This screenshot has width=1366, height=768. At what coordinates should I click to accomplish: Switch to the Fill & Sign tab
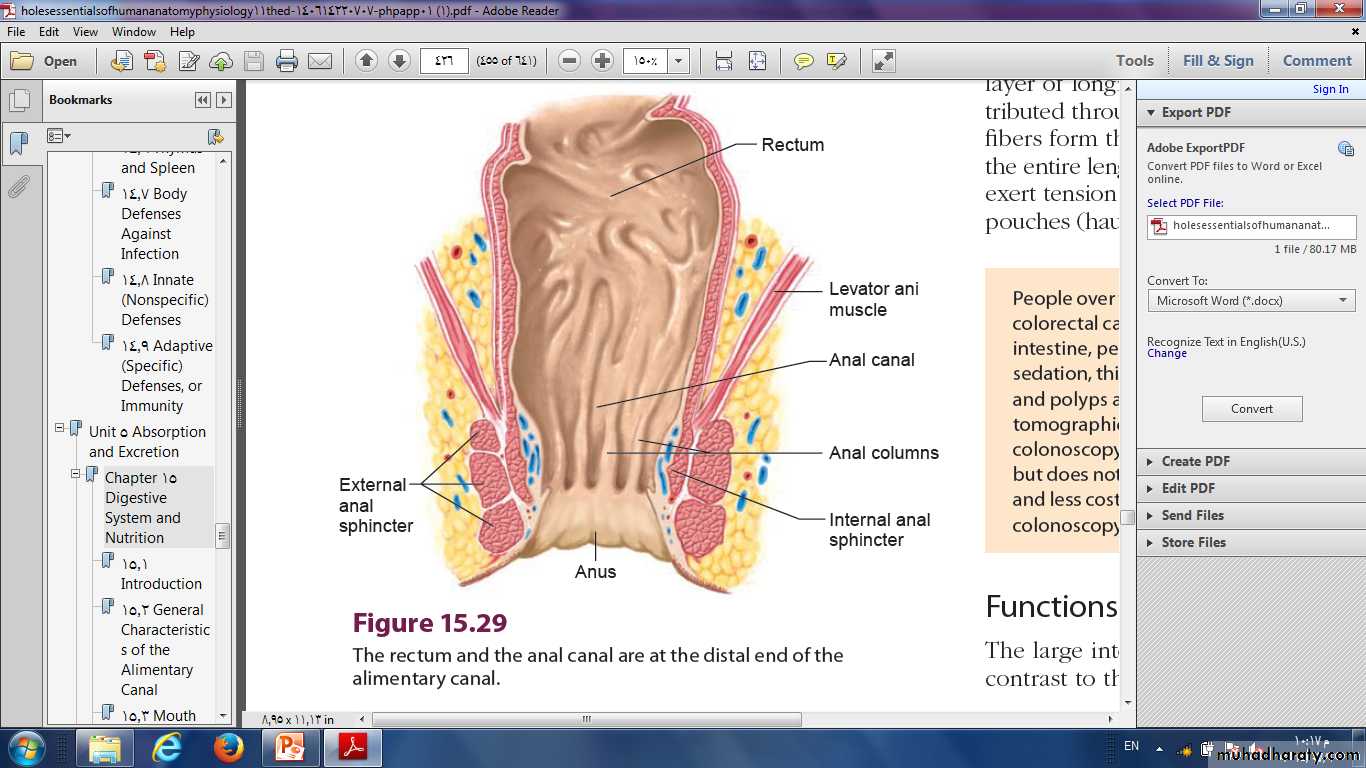(1218, 61)
